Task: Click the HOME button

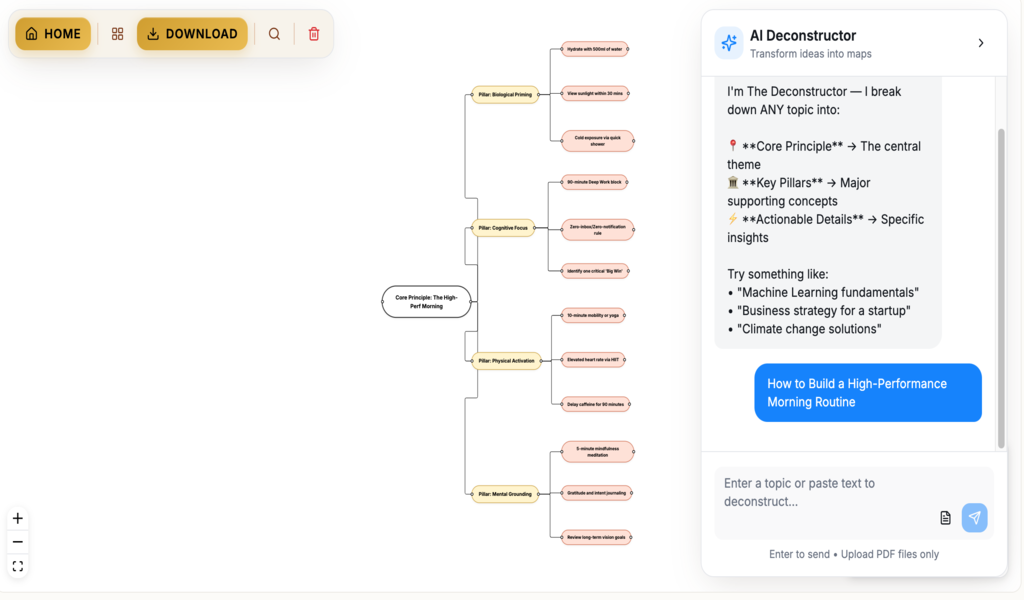Action: [x=53, y=34]
